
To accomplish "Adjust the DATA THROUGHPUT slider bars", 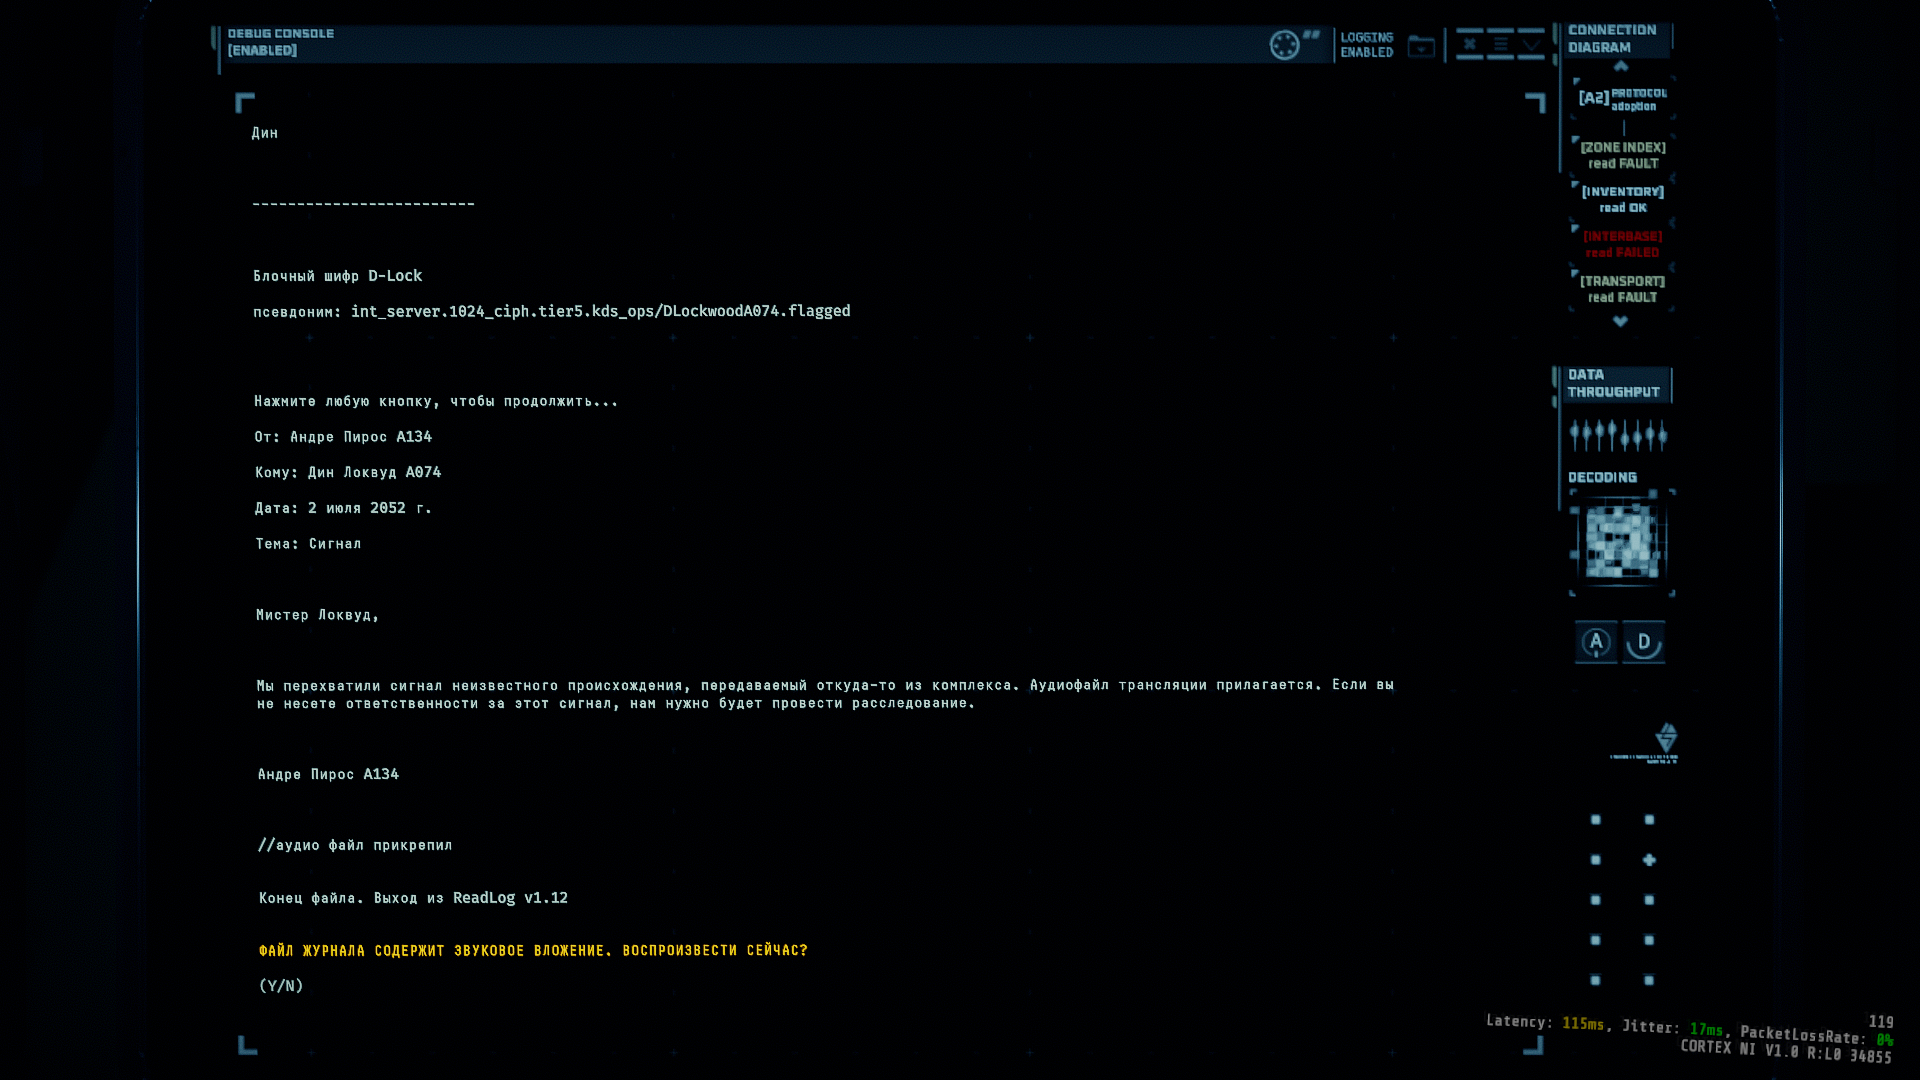I will point(1618,435).
